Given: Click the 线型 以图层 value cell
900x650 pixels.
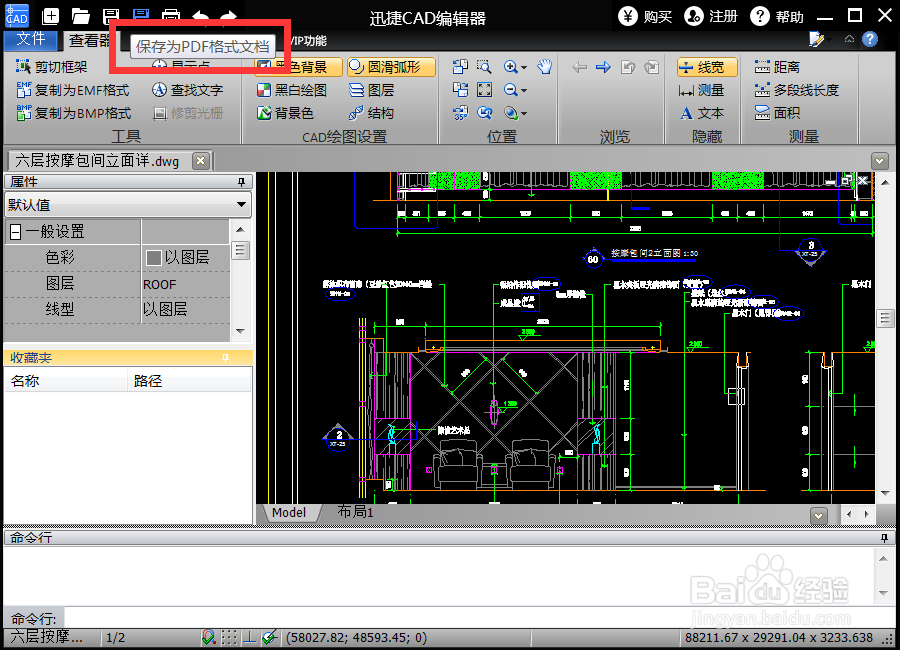Looking at the screenshot, I should pos(185,309).
